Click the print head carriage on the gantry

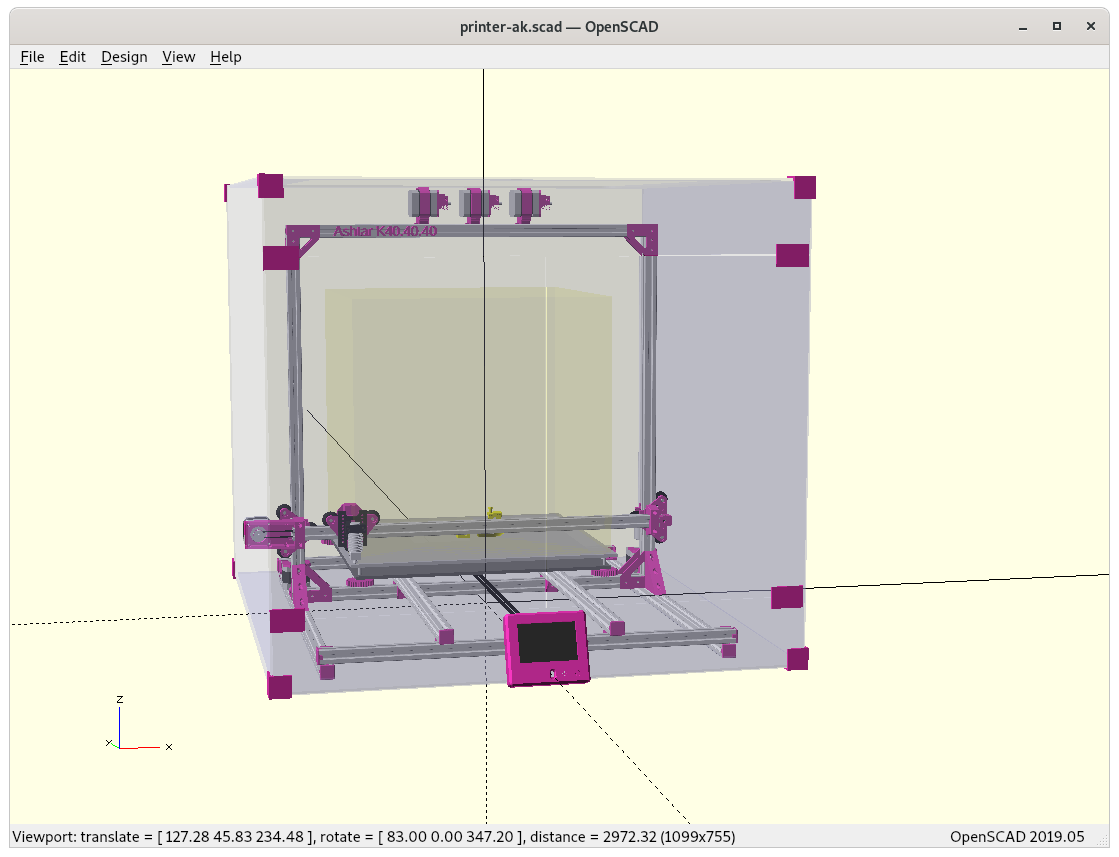point(351,528)
